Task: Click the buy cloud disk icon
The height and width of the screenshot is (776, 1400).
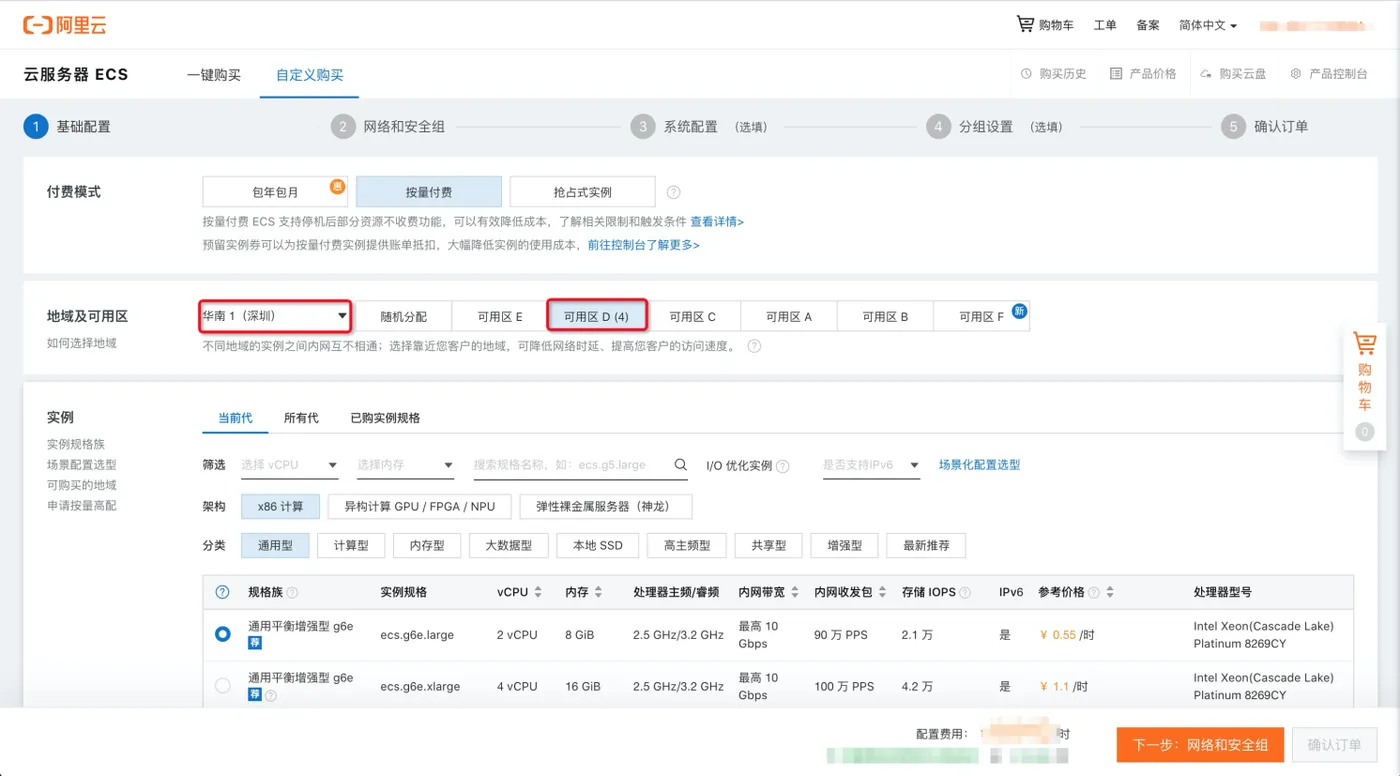Action: [x=1207, y=74]
